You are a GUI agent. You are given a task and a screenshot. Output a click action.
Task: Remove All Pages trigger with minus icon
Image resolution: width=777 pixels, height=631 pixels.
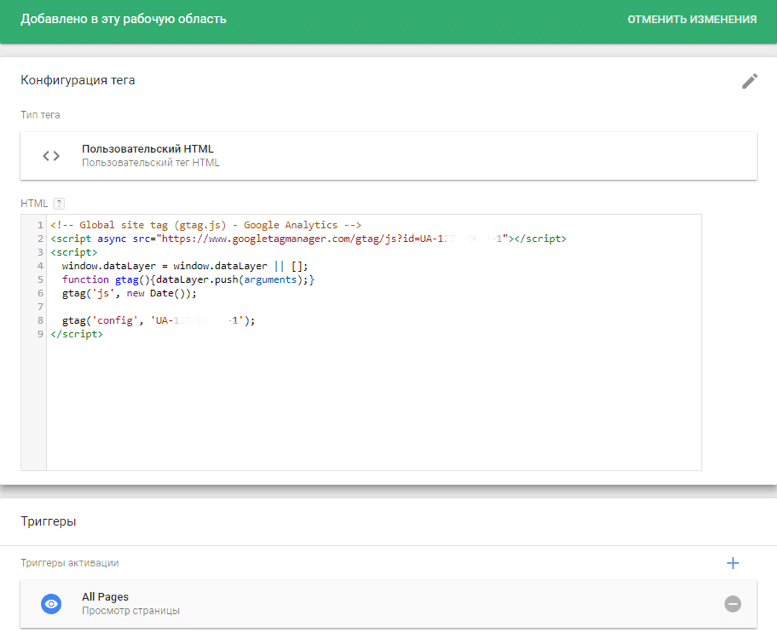[x=732, y=604]
